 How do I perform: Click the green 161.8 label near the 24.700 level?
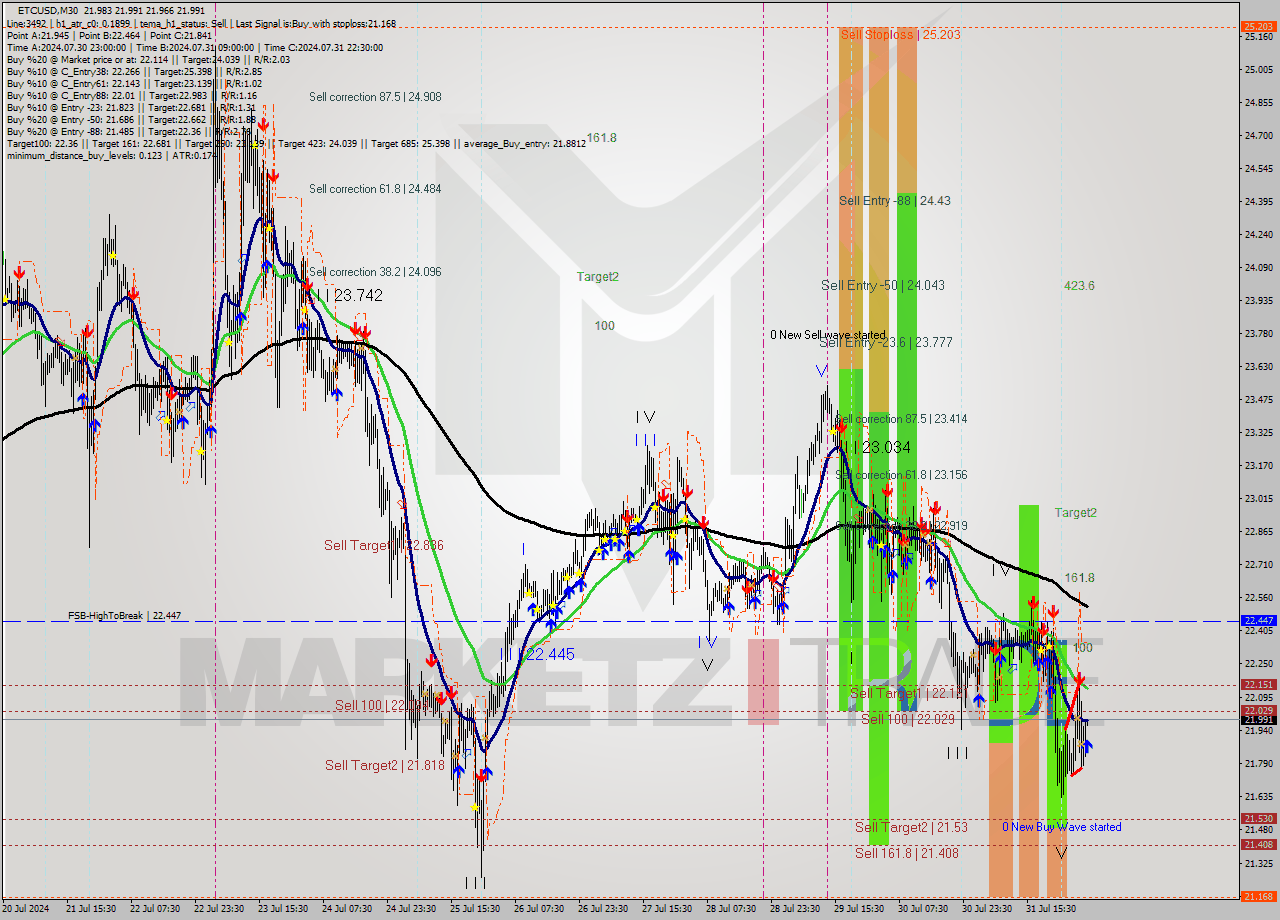coord(602,137)
